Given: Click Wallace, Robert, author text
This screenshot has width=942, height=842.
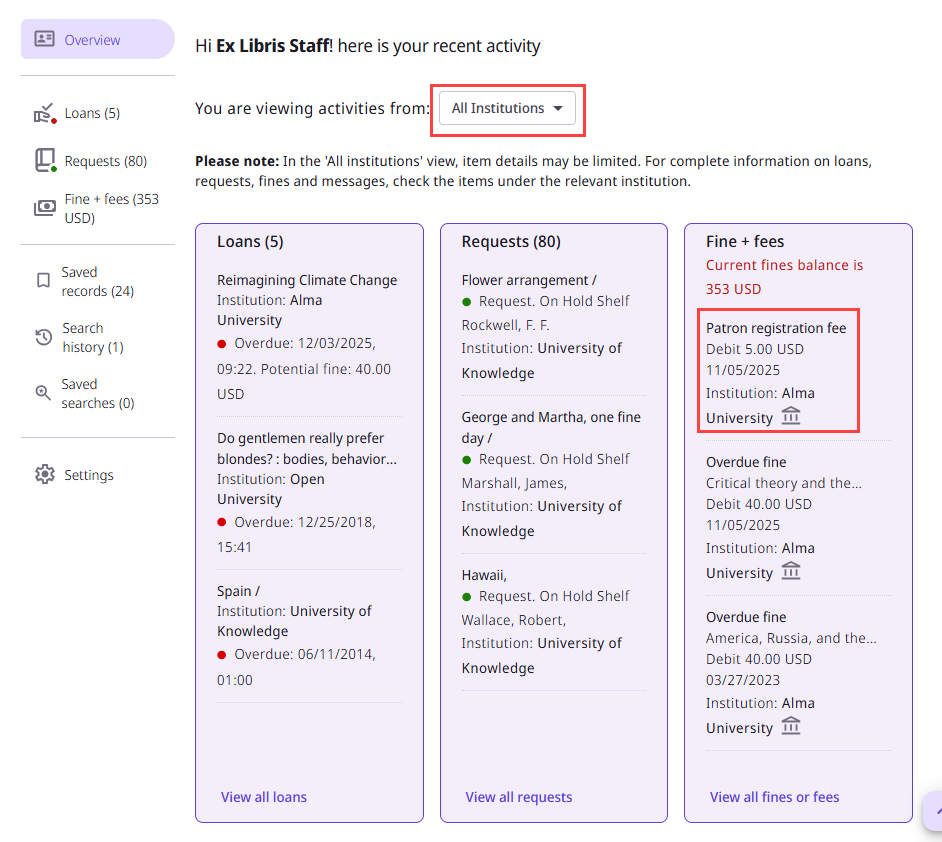Looking at the screenshot, I should pos(514,620).
